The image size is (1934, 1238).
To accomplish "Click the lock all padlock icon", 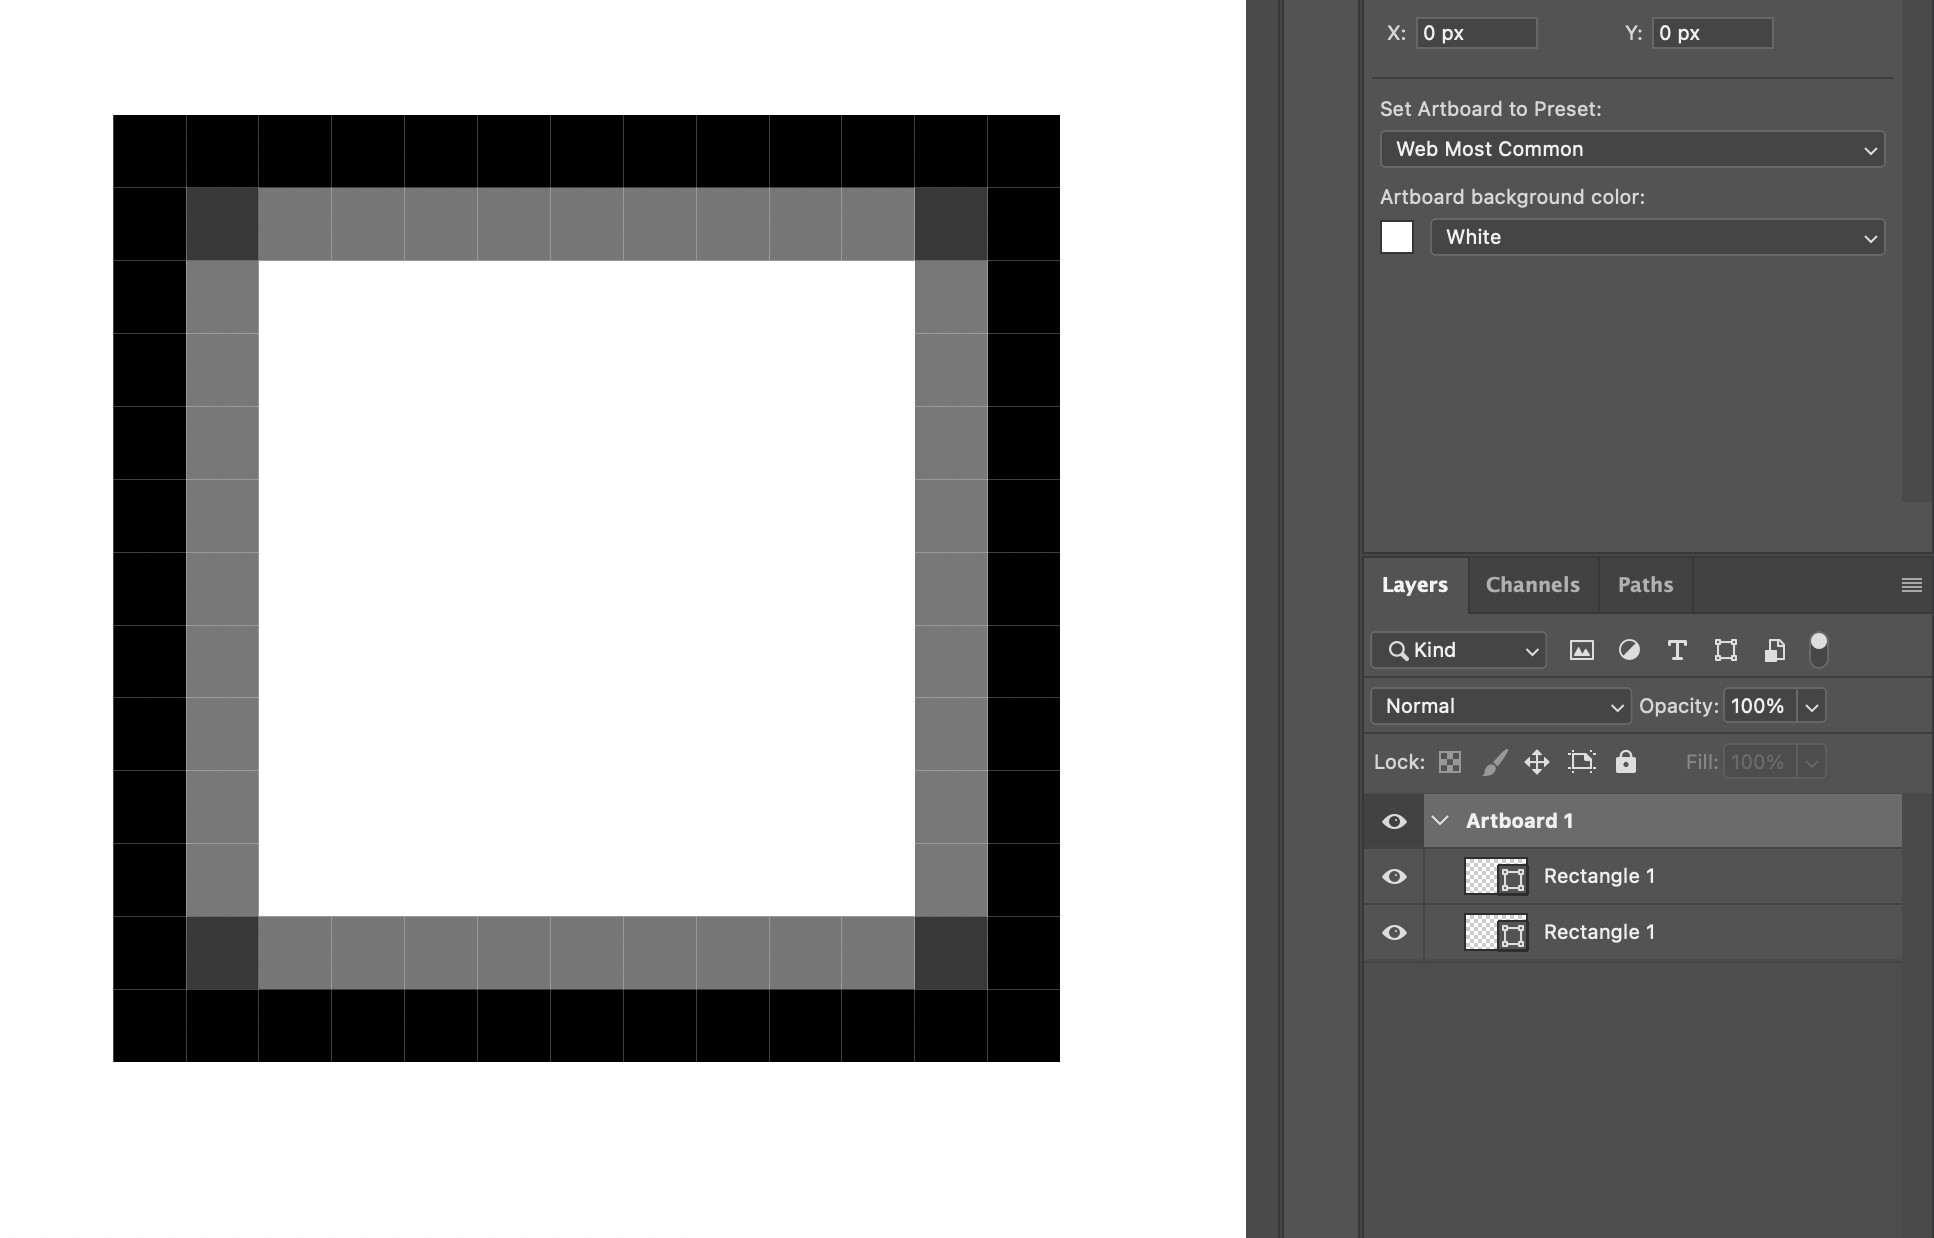I will point(1625,762).
